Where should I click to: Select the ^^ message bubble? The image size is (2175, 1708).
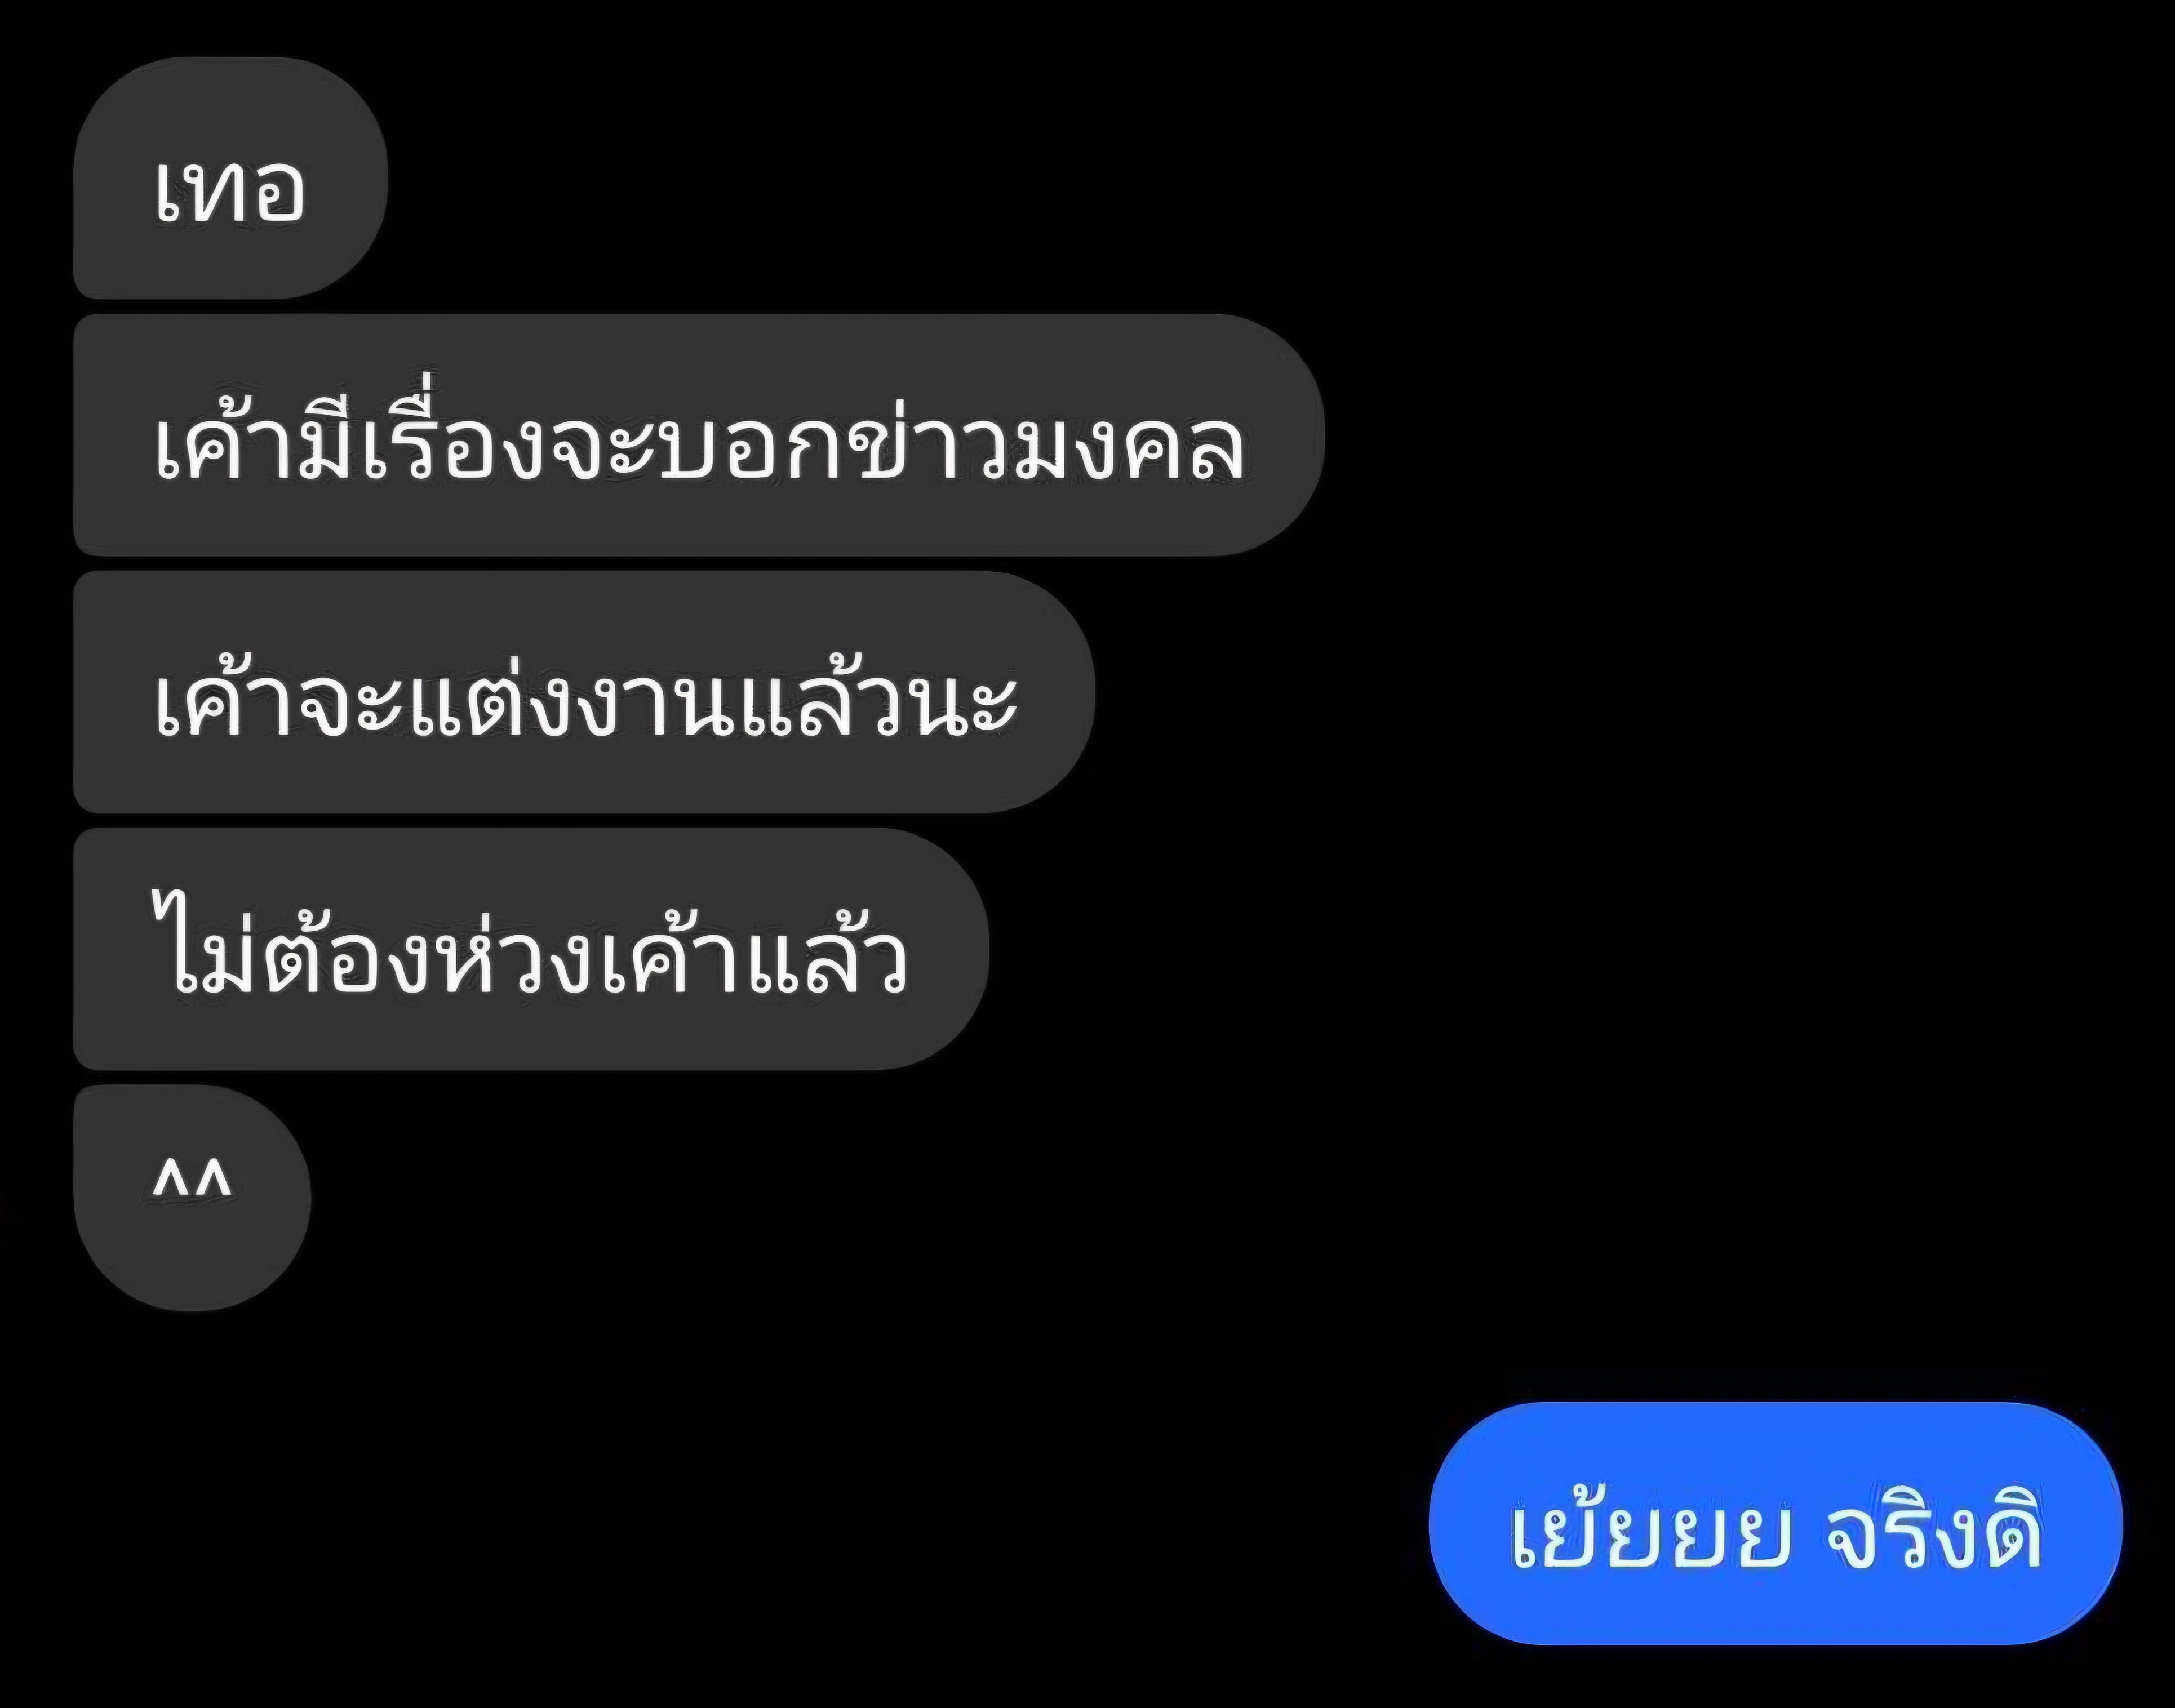click(192, 1197)
